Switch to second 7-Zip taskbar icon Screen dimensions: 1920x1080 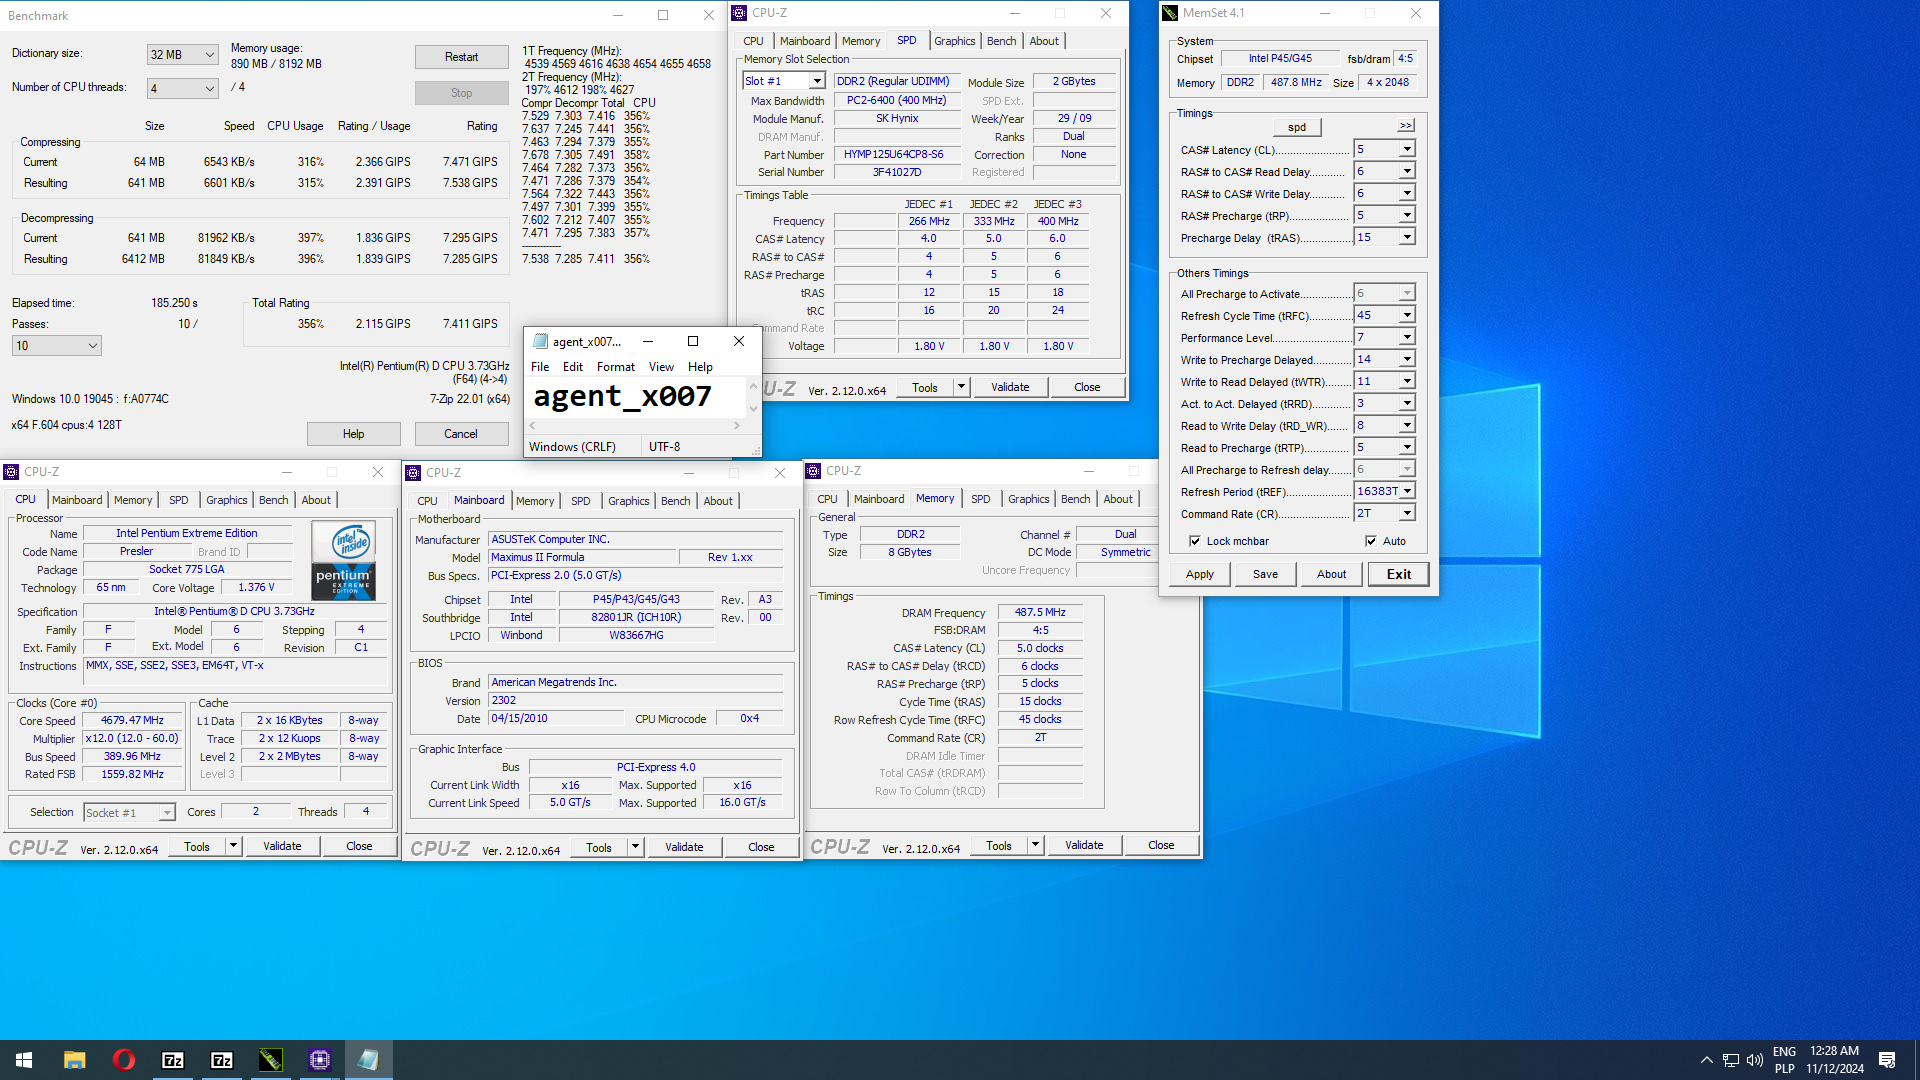point(221,1060)
